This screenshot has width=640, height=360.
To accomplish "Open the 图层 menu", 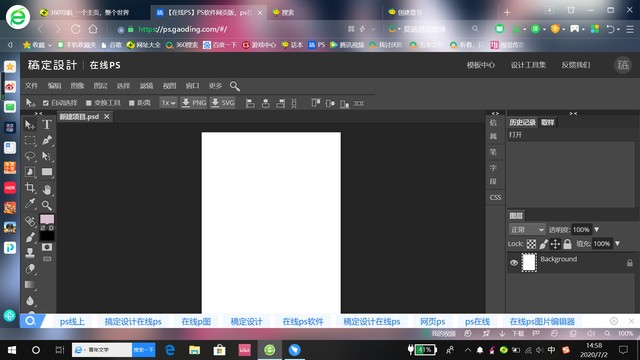I will click(100, 86).
